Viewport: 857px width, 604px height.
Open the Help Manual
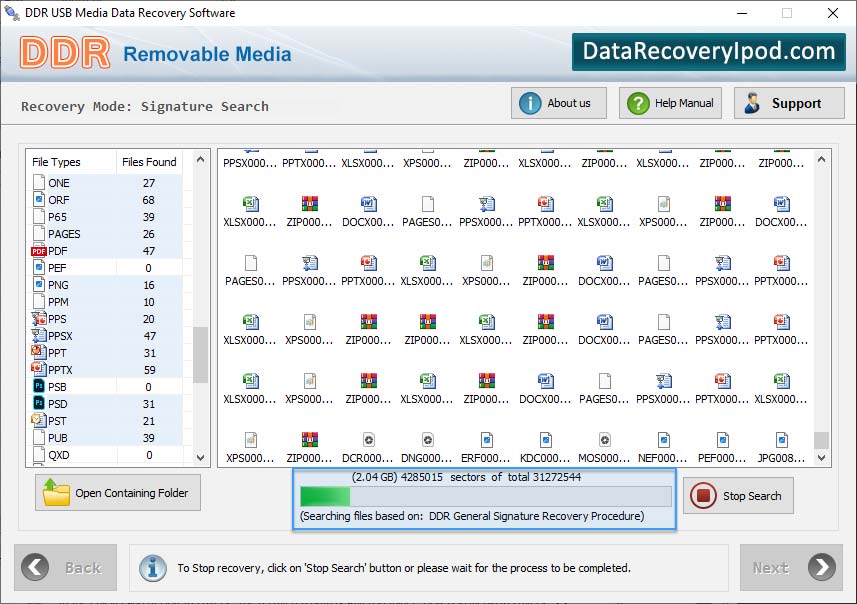click(670, 103)
